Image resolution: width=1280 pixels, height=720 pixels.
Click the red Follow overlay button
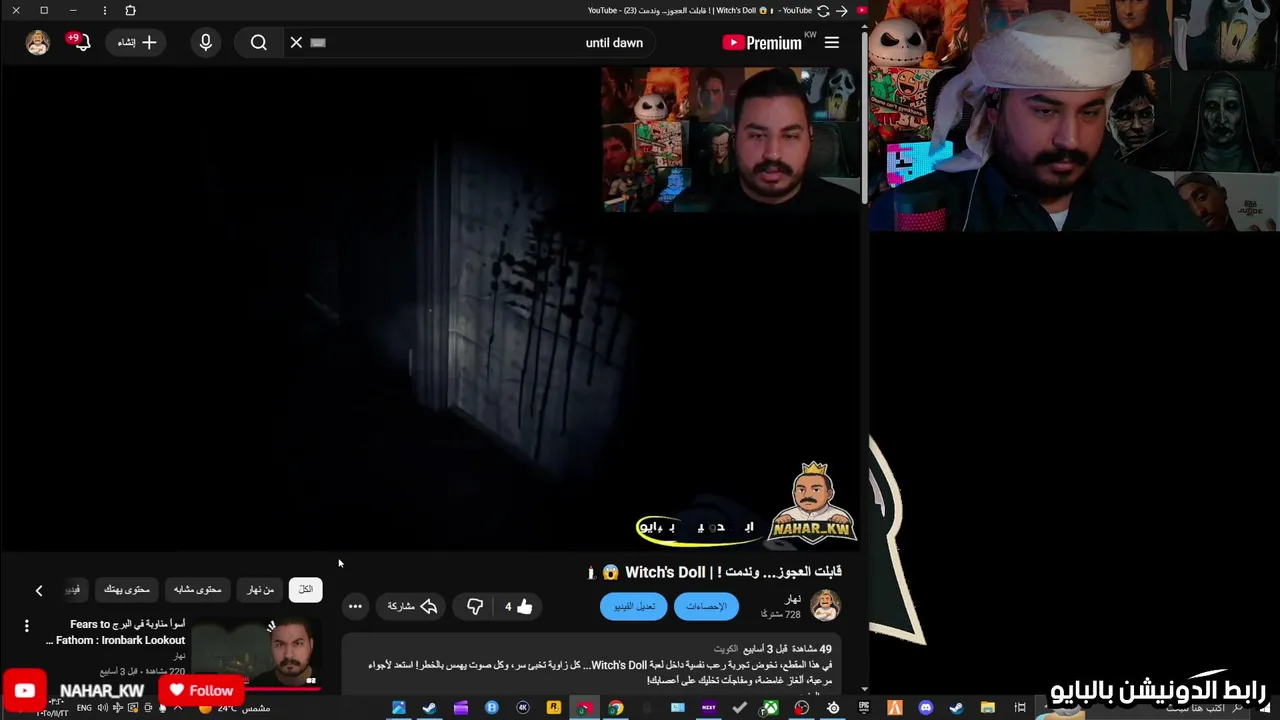pos(201,690)
